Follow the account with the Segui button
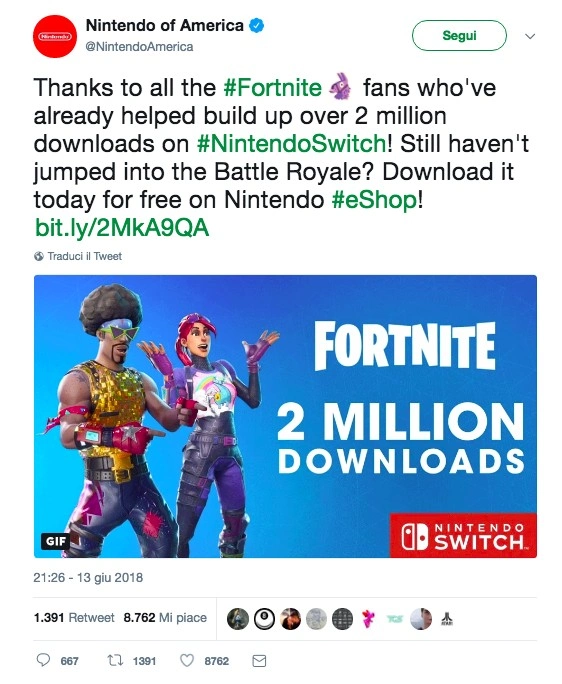The height and width of the screenshot is (684, 562). click(459, 35)
